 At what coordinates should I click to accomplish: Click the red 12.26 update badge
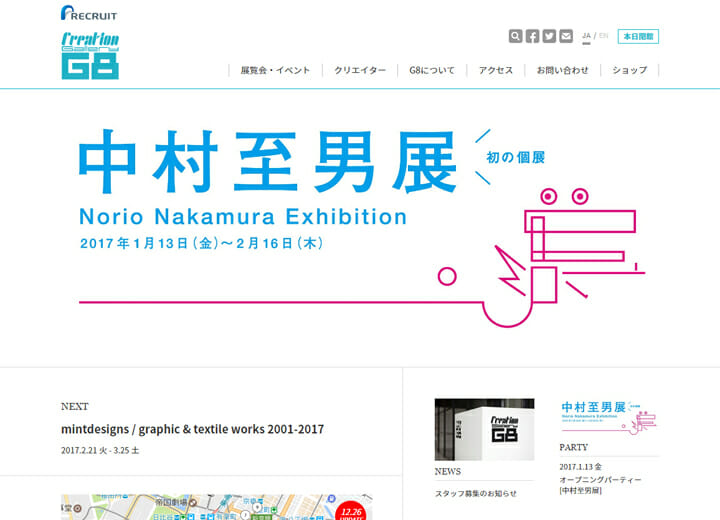351,511
